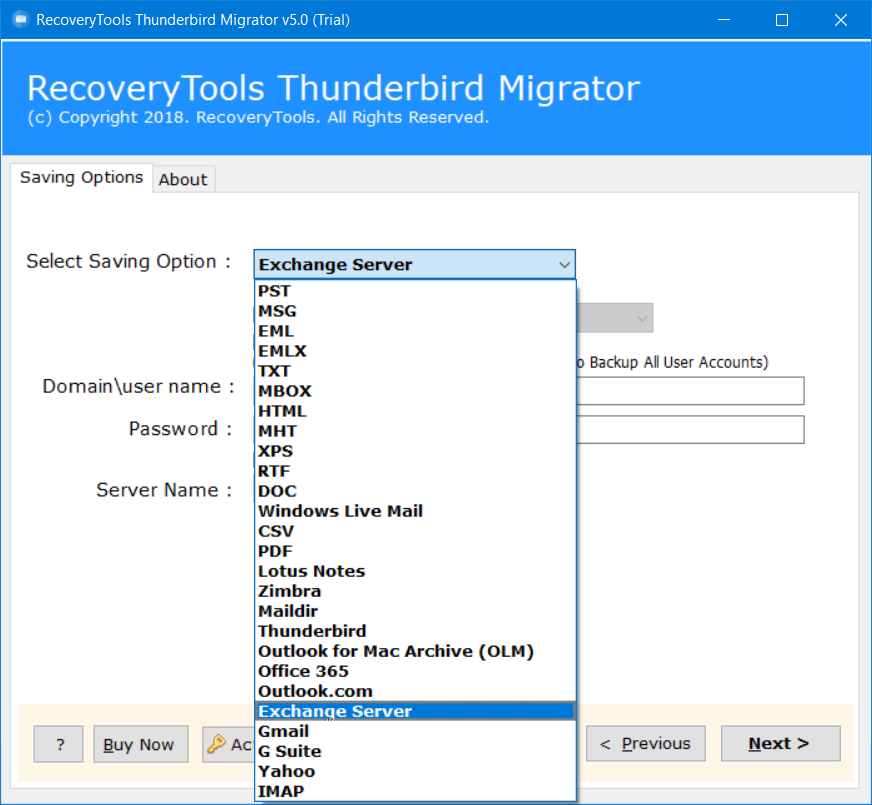Select Yahoo saving option
Screen dimensions: 872x805
(415, 772)
